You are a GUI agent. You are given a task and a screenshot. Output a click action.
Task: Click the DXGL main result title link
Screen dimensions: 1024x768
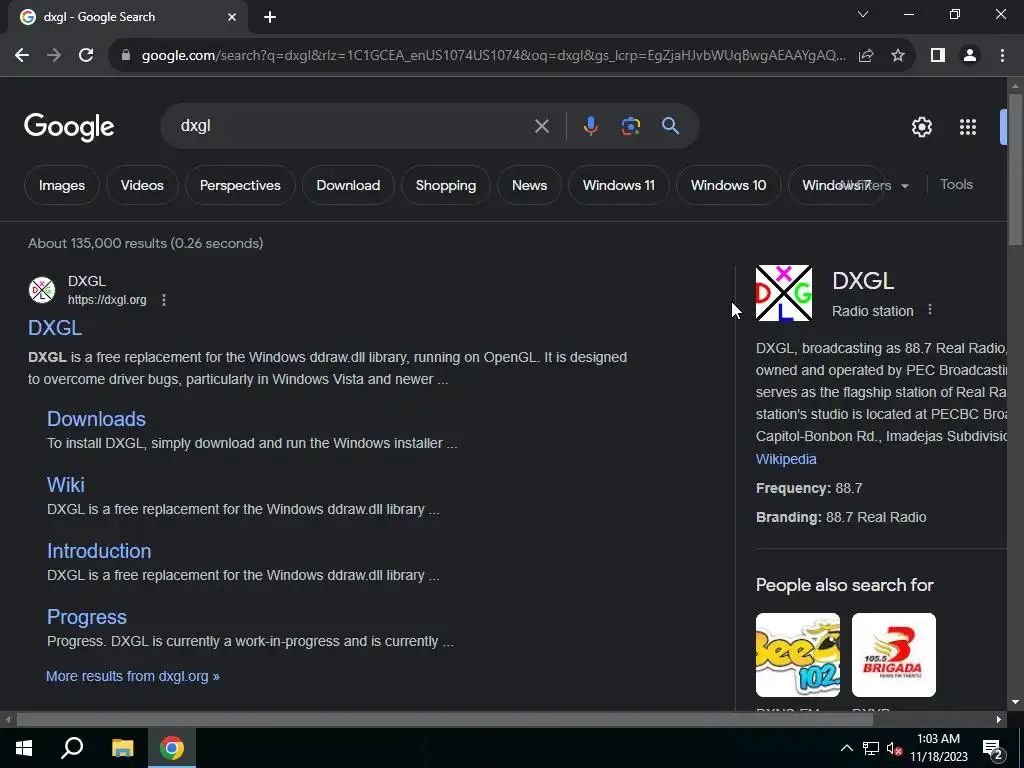point(55,328)
